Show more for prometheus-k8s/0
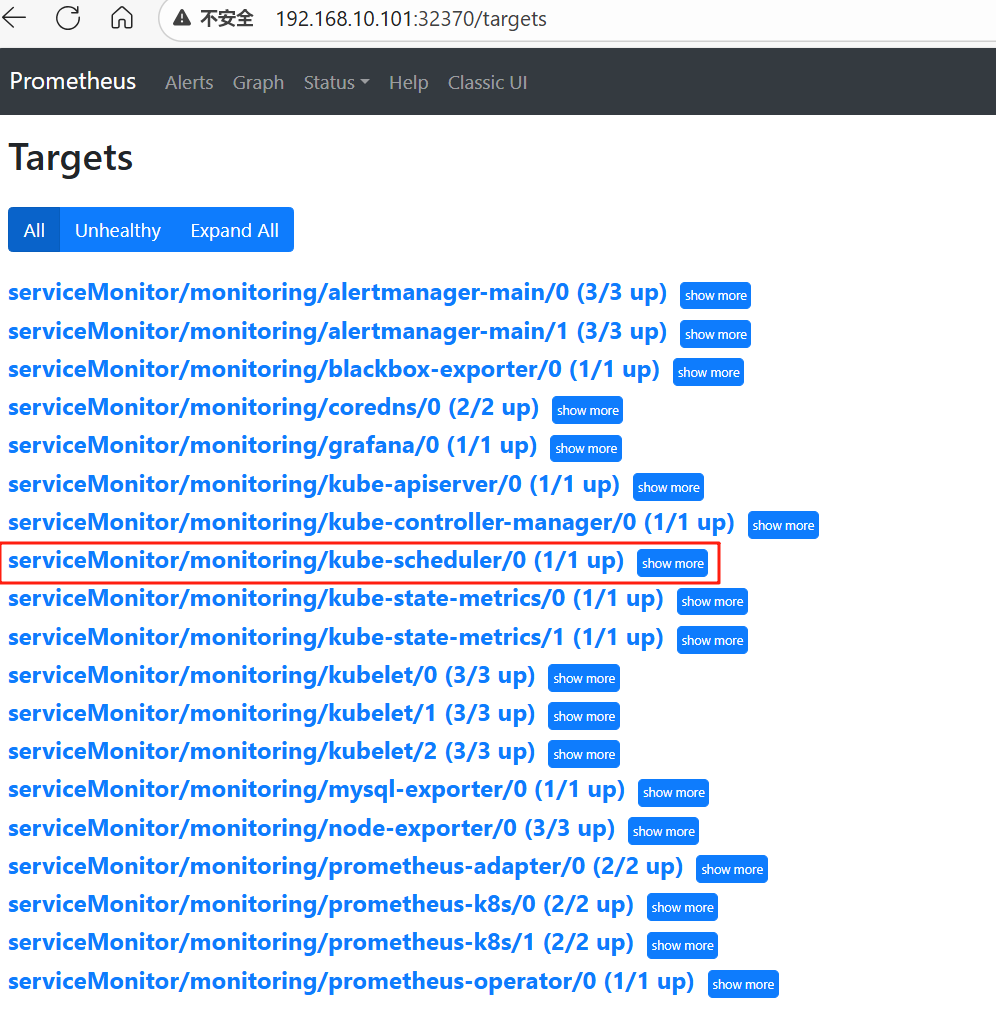The height and width of the screenshot is (1029, 996). coord(682,907)
